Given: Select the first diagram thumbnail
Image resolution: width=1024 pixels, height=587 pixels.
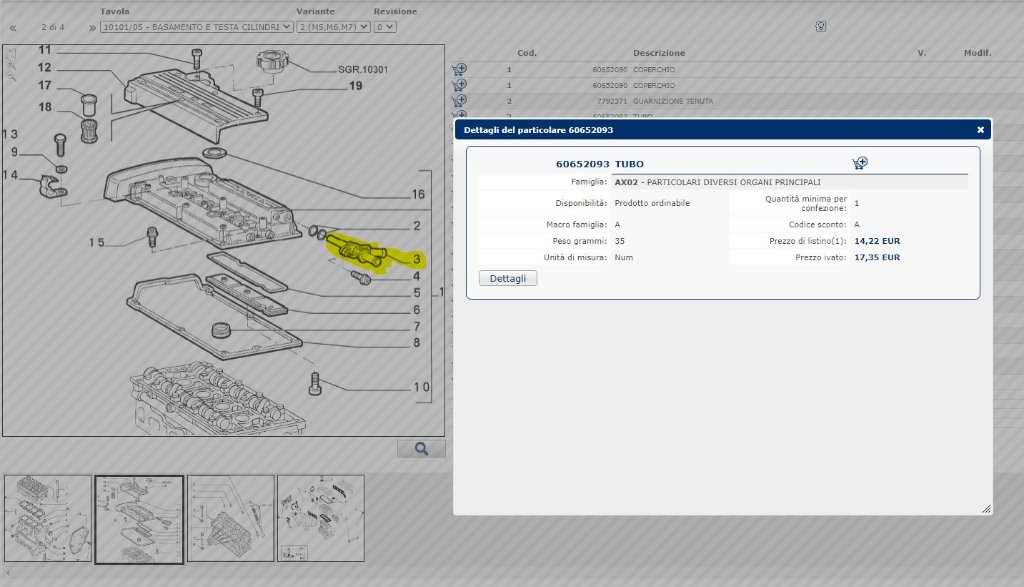Looking at the screenshot, I should [x=47, y=518].
